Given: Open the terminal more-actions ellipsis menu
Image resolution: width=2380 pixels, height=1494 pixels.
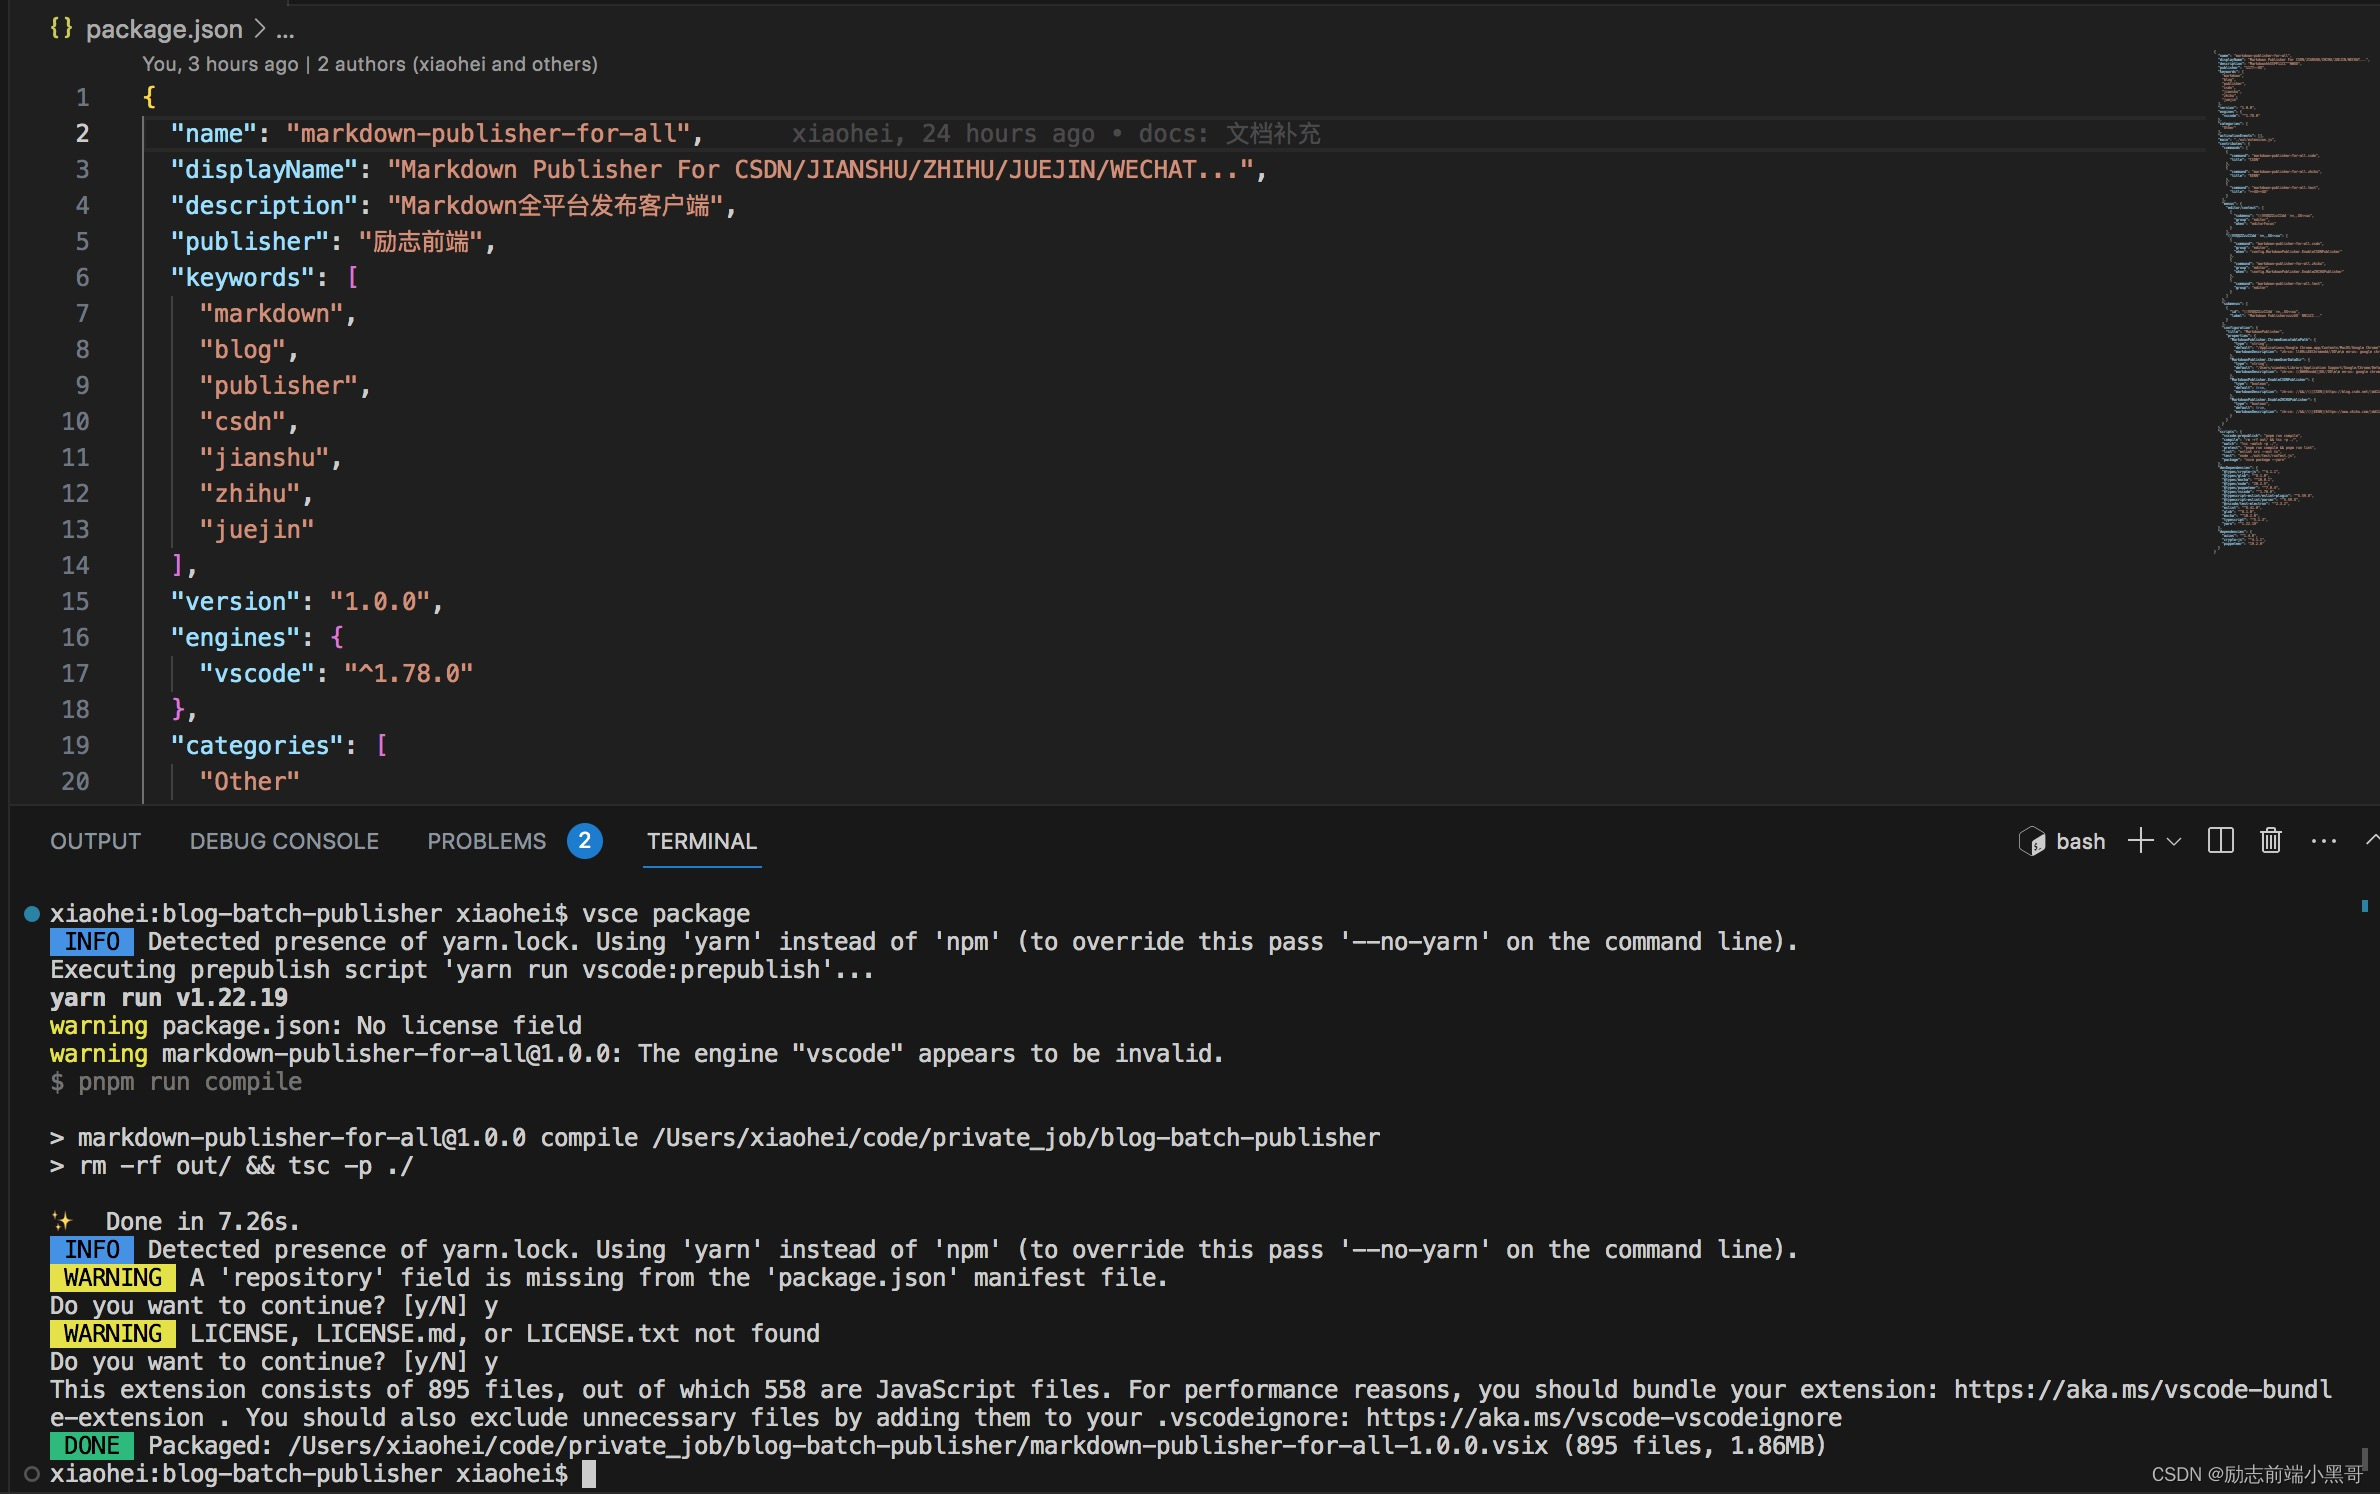Looking at the screenshot, I should (2324, 841).
